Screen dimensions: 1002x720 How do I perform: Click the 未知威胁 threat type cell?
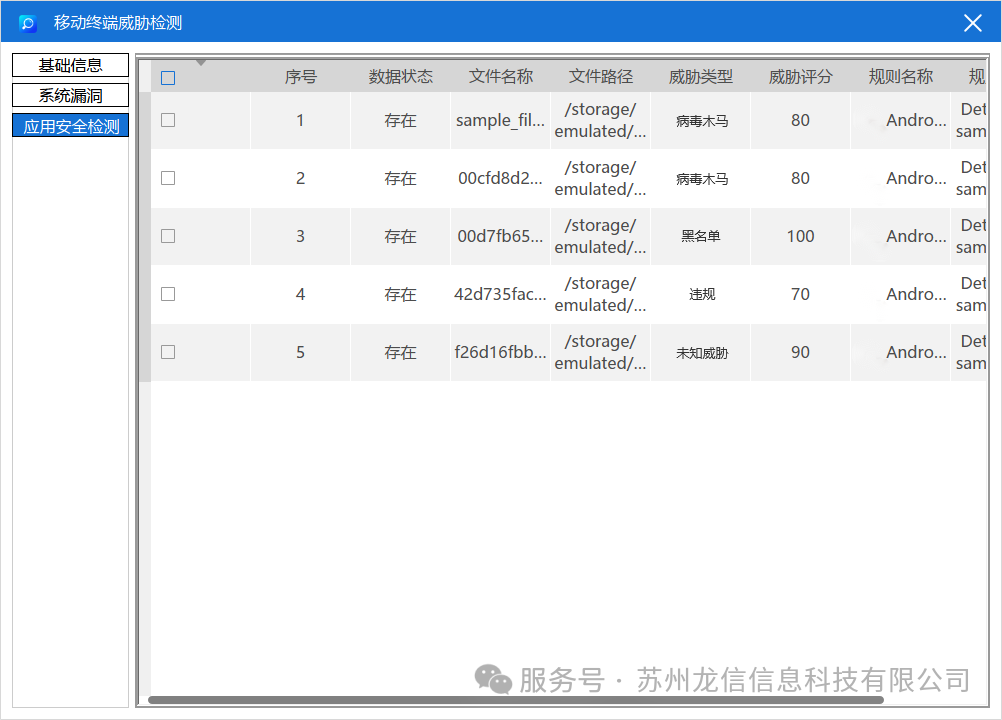700,353
